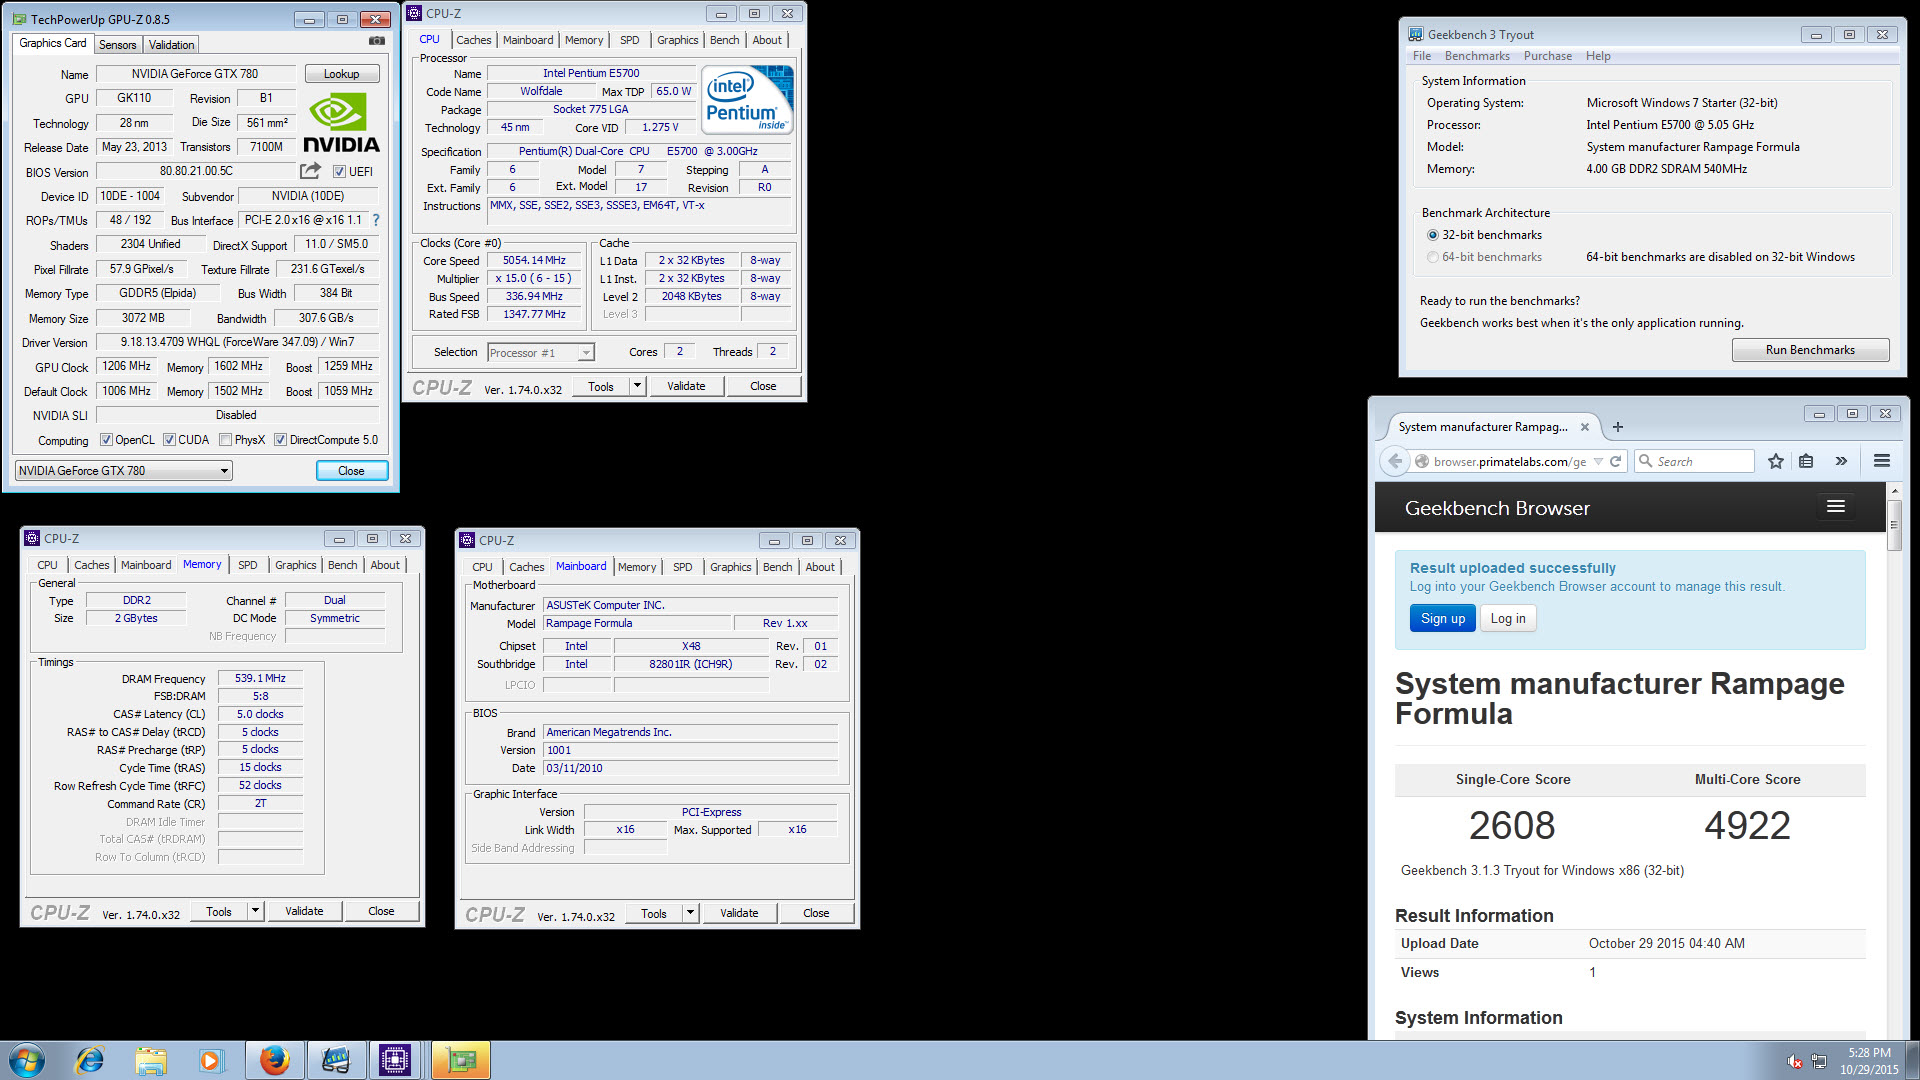Click the Firefox URL address bar

(x=1509, y=461)
